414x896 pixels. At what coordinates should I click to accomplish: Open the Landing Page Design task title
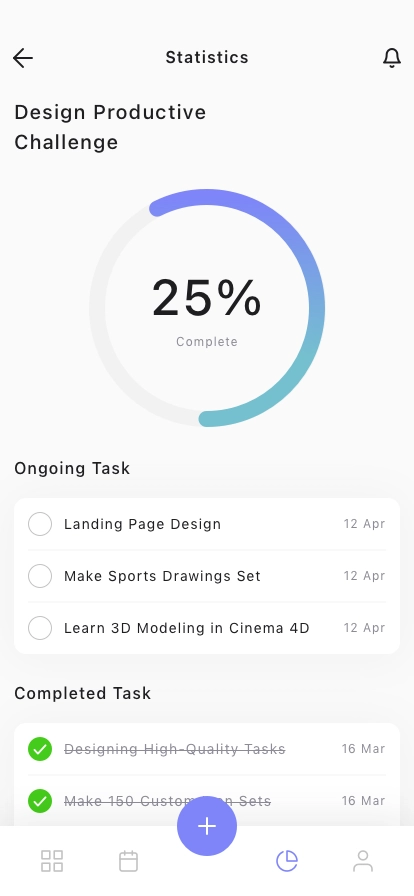coord(142,524)
